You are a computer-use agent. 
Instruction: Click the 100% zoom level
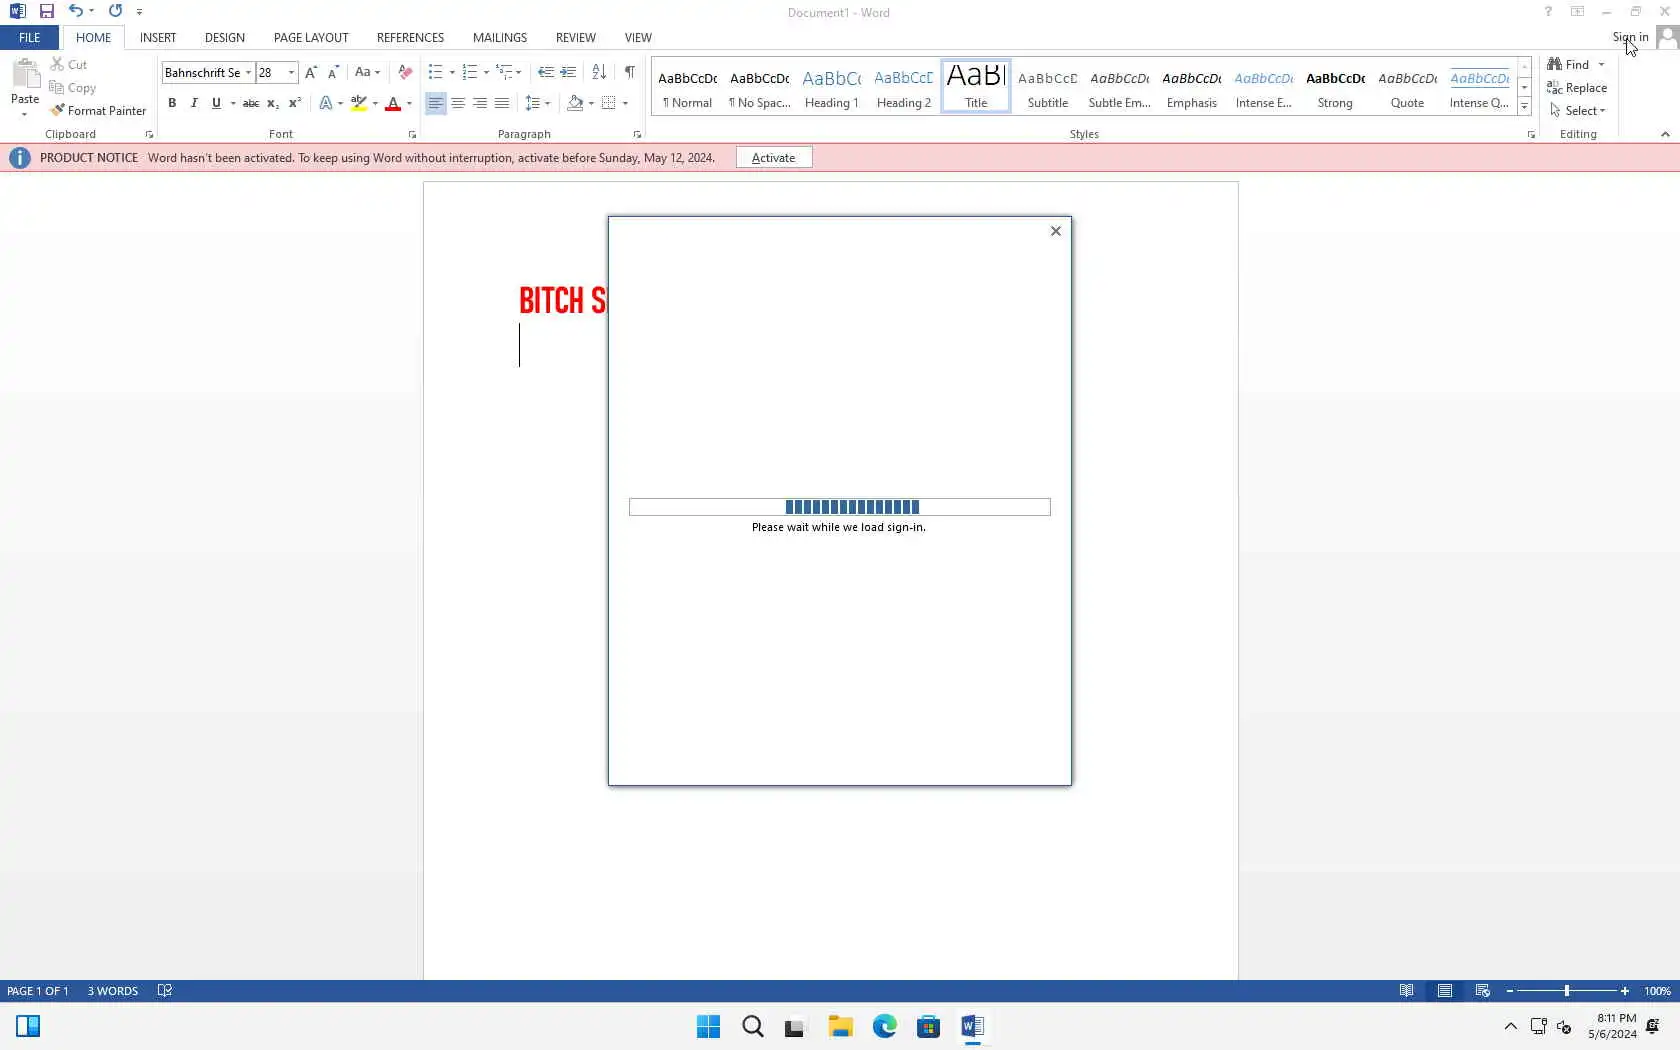[1657, 991]
